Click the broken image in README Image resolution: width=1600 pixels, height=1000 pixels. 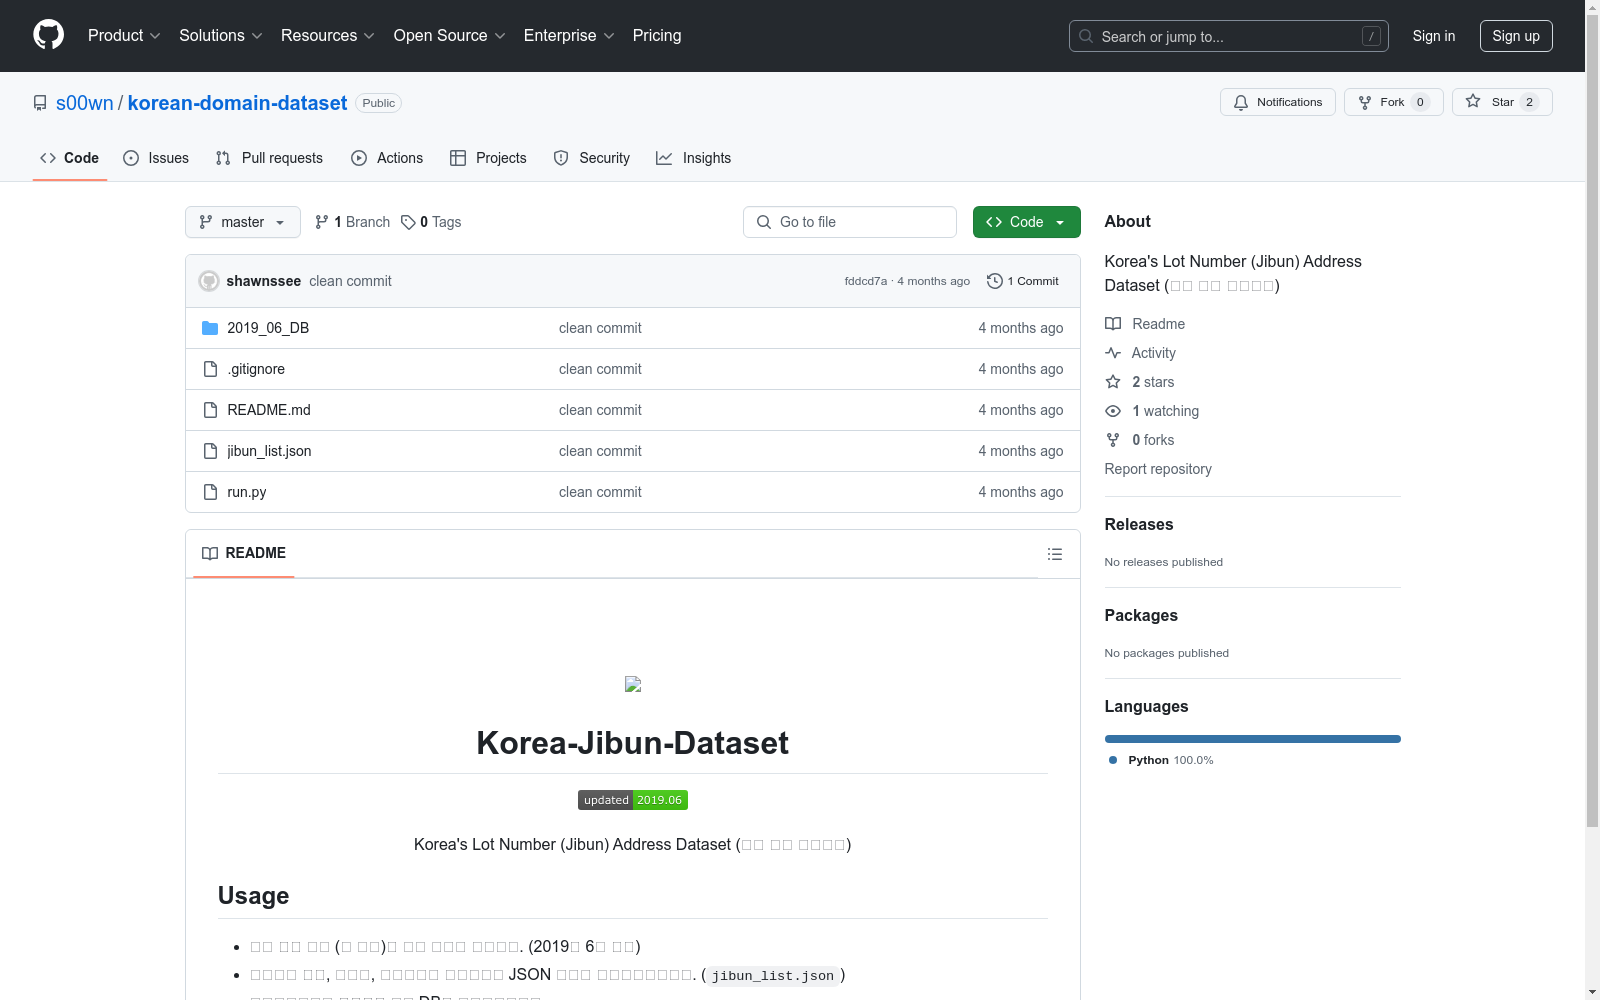633,684
